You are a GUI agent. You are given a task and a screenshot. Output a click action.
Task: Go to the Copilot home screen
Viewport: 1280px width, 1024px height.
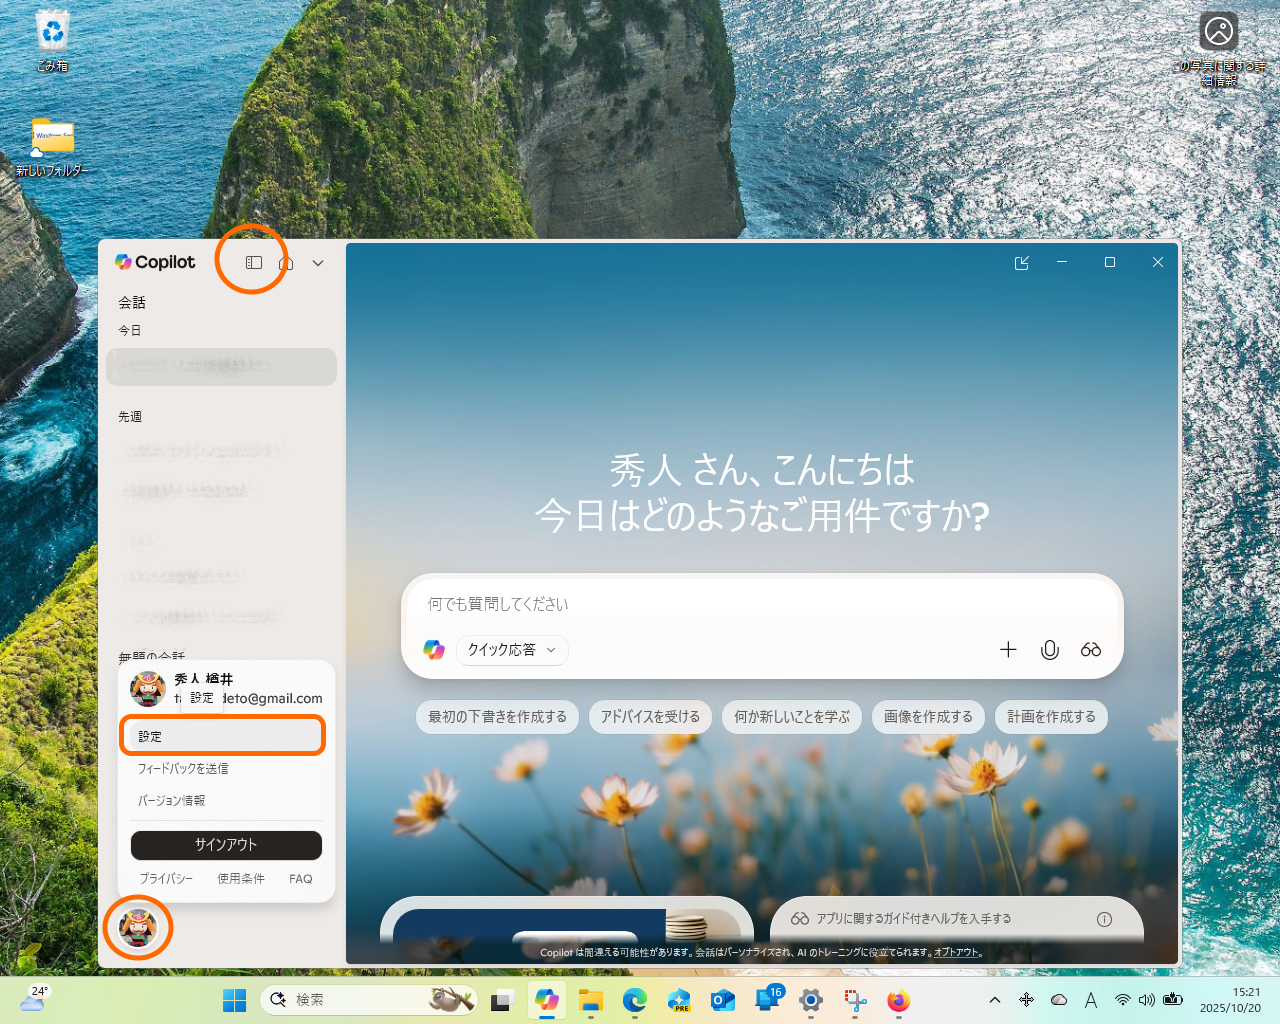coord(286,262)
